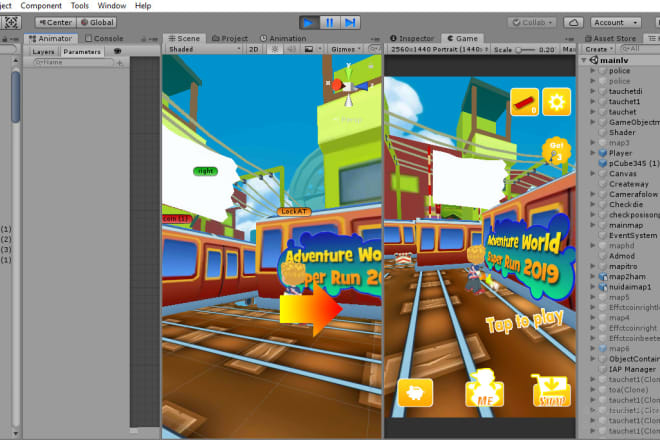
Task: Select the orange 'LockAT' label in Scene view
Action: [294, 211]
